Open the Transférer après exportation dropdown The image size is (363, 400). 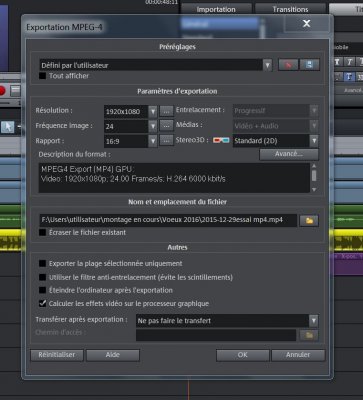coord(313,321)
